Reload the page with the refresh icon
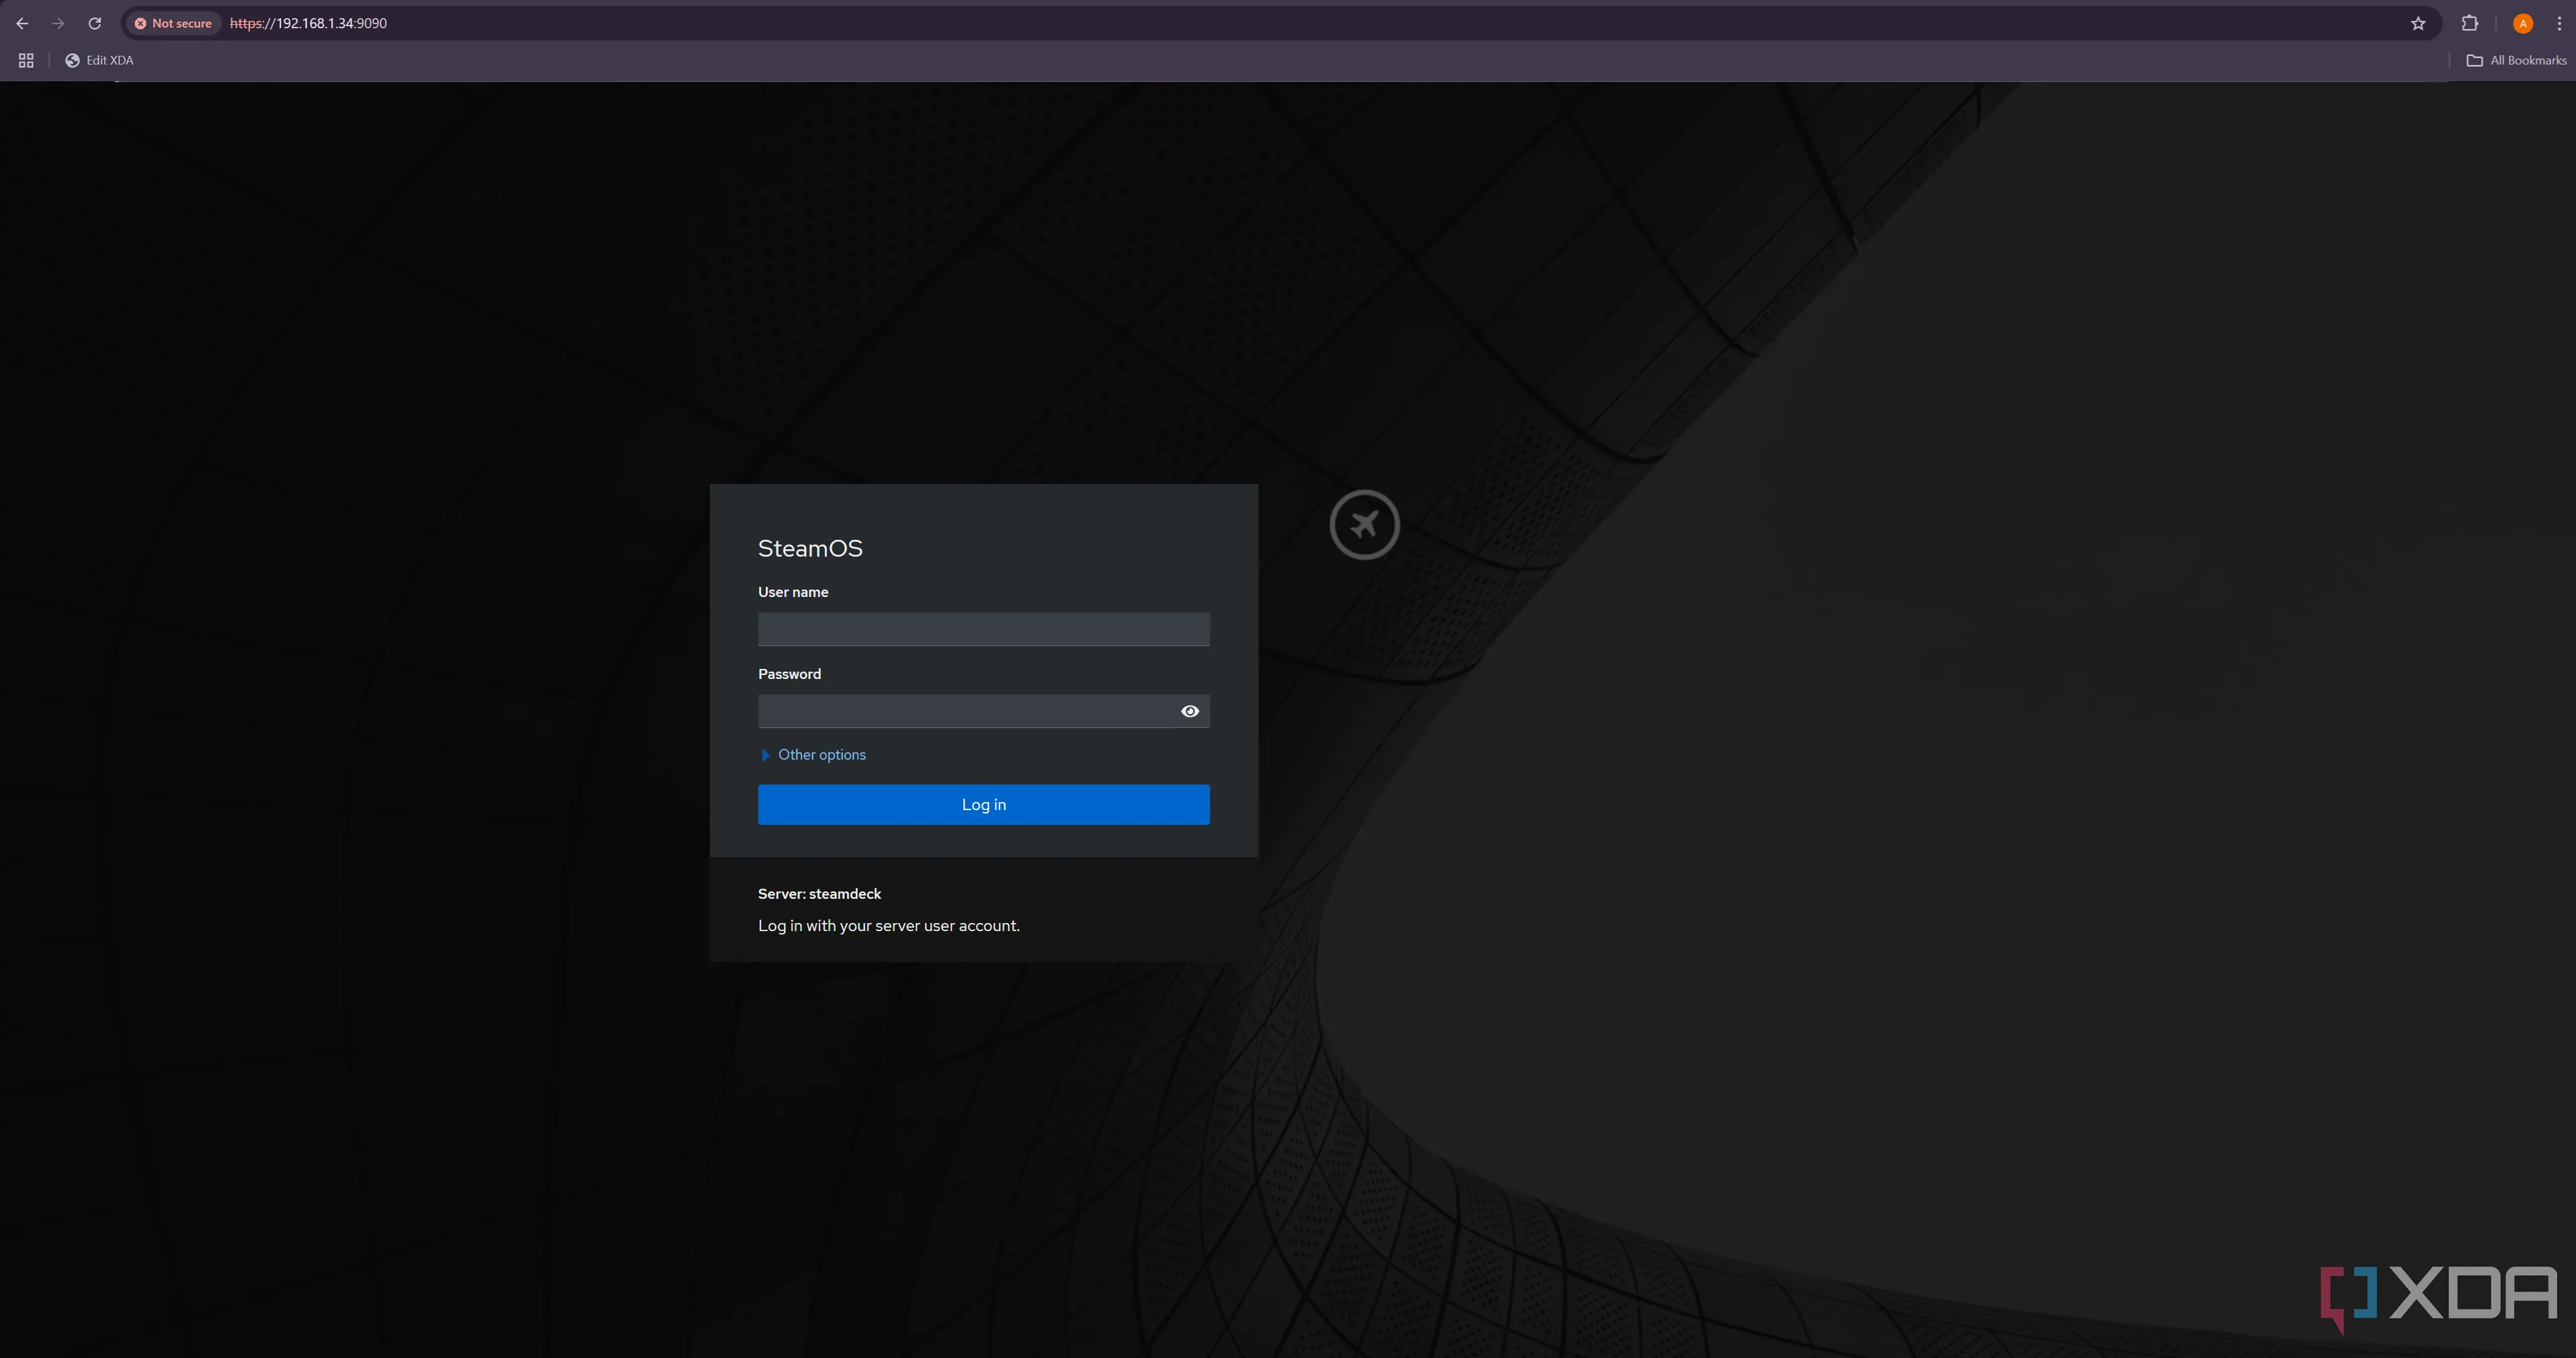This screenshot has height=1358, width=2576. pyautogui.click(x=95, y=23)
